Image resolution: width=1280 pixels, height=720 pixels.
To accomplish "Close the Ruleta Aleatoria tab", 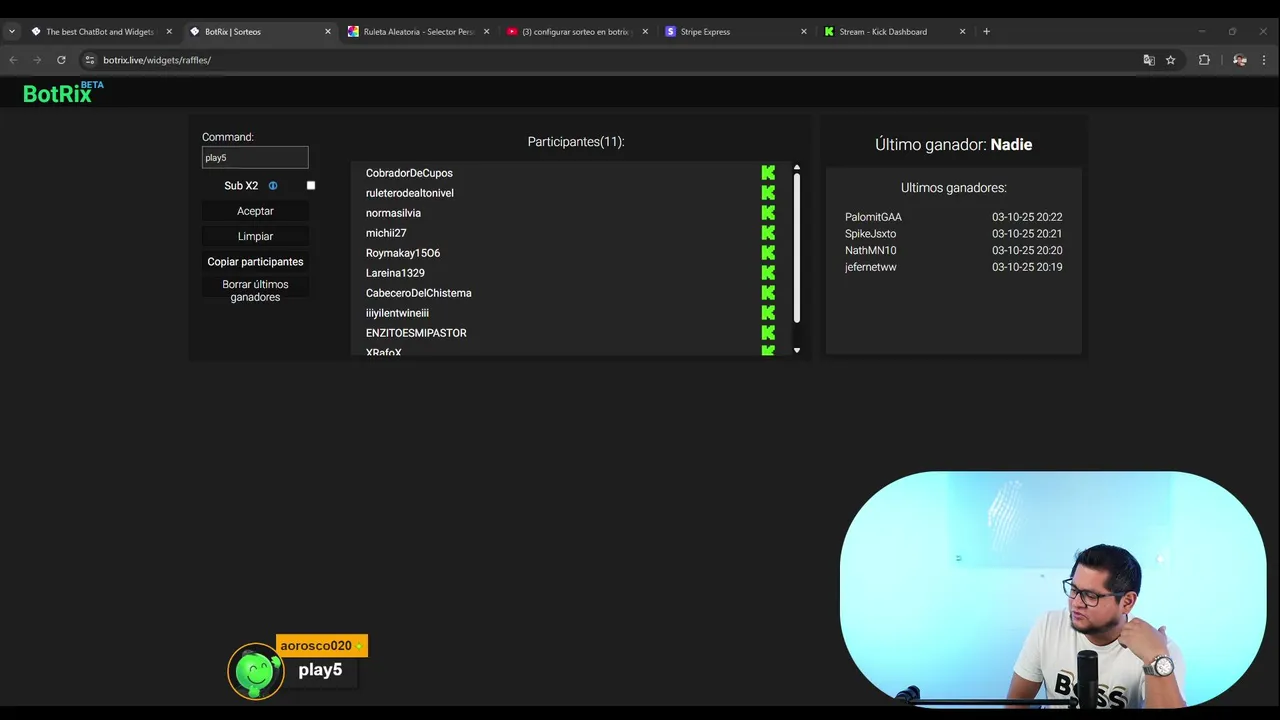I will tap(486, 32).
